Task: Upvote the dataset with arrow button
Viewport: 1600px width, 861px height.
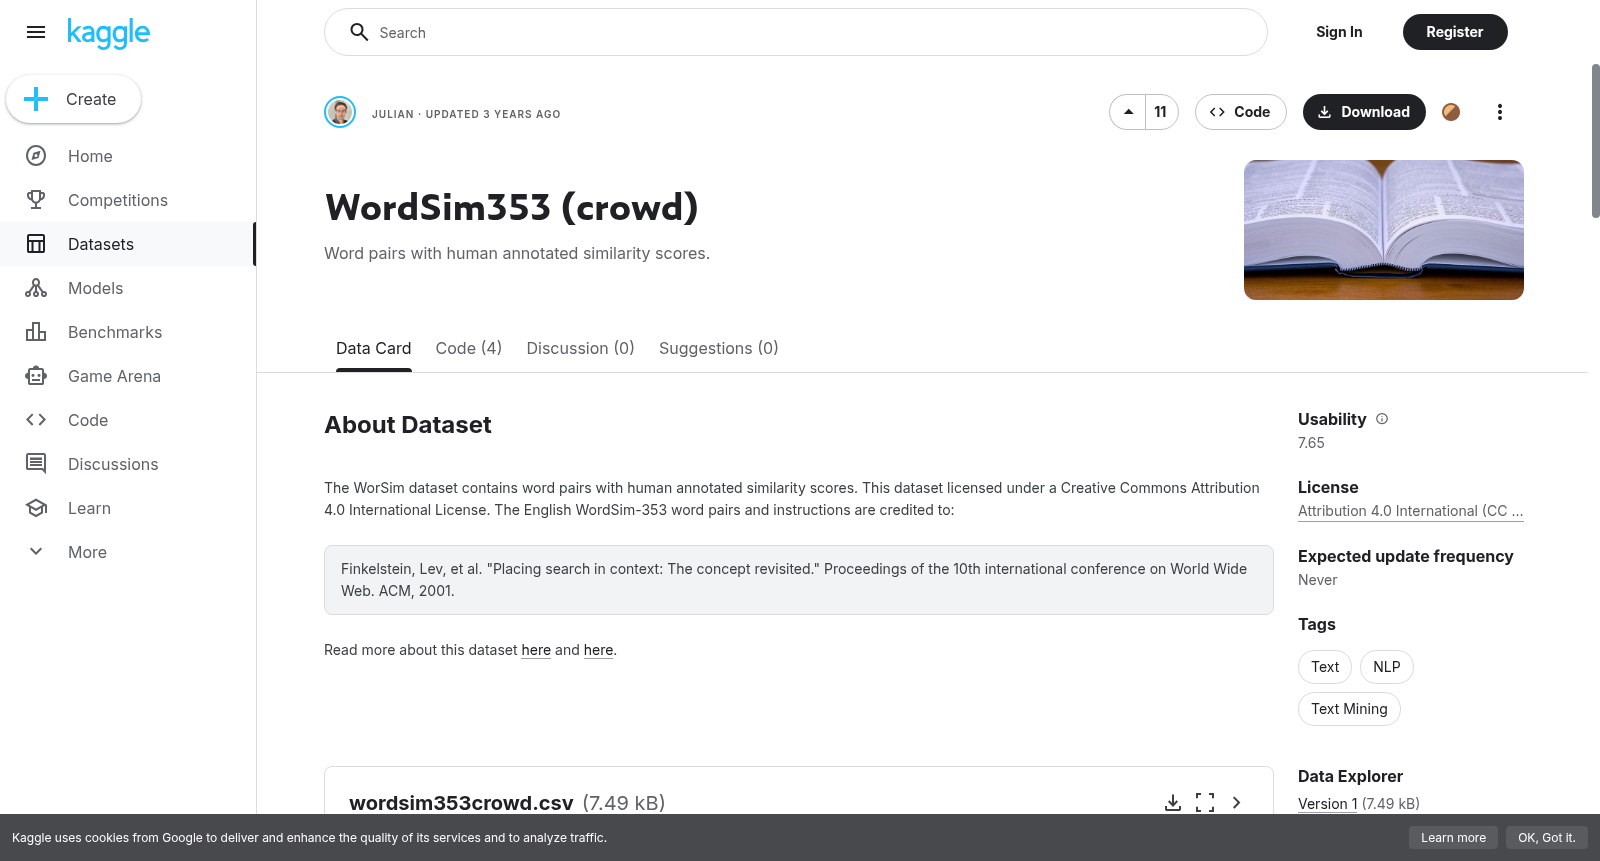Action: (x=1128, y=112)
